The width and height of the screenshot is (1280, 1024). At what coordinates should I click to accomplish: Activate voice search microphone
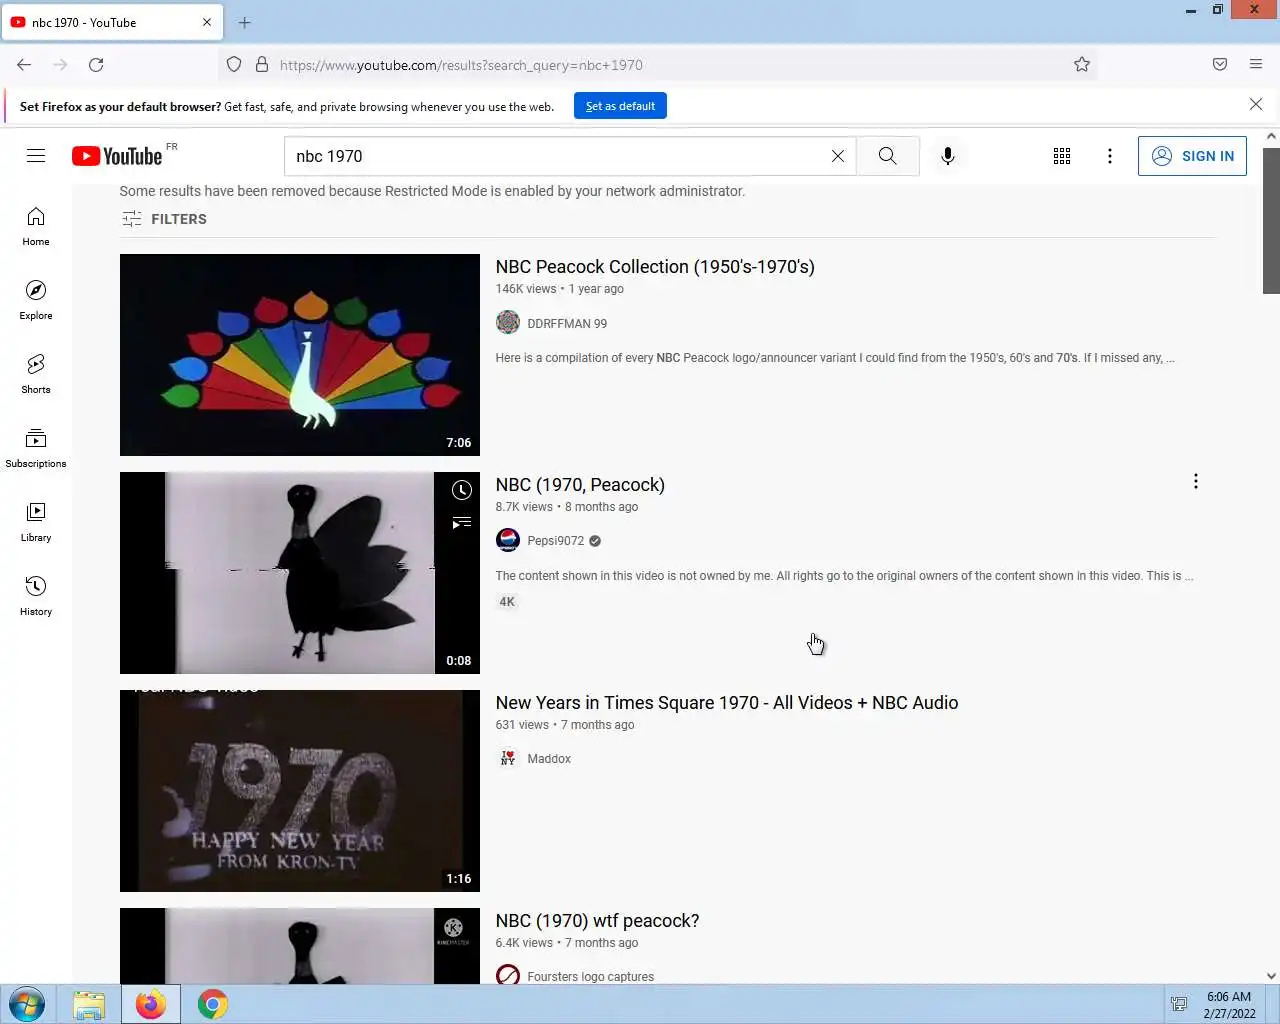coord(948,156)
